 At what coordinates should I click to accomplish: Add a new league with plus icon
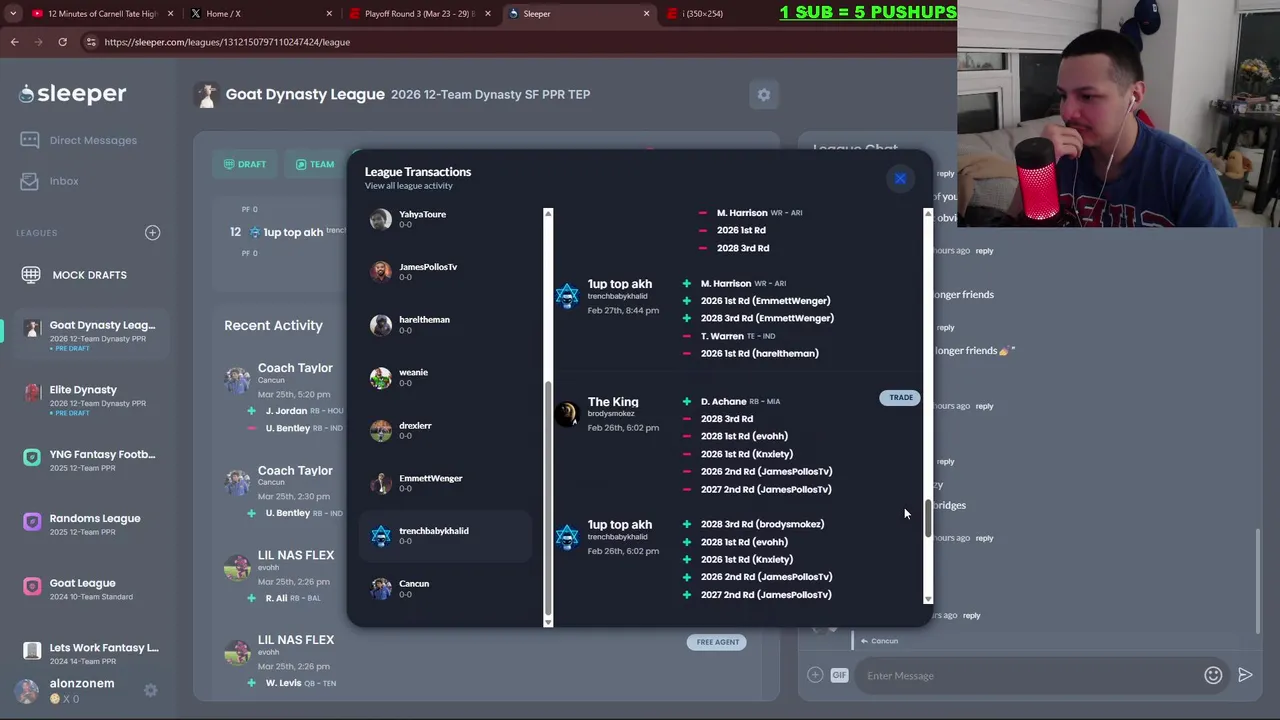click(152, 233)
